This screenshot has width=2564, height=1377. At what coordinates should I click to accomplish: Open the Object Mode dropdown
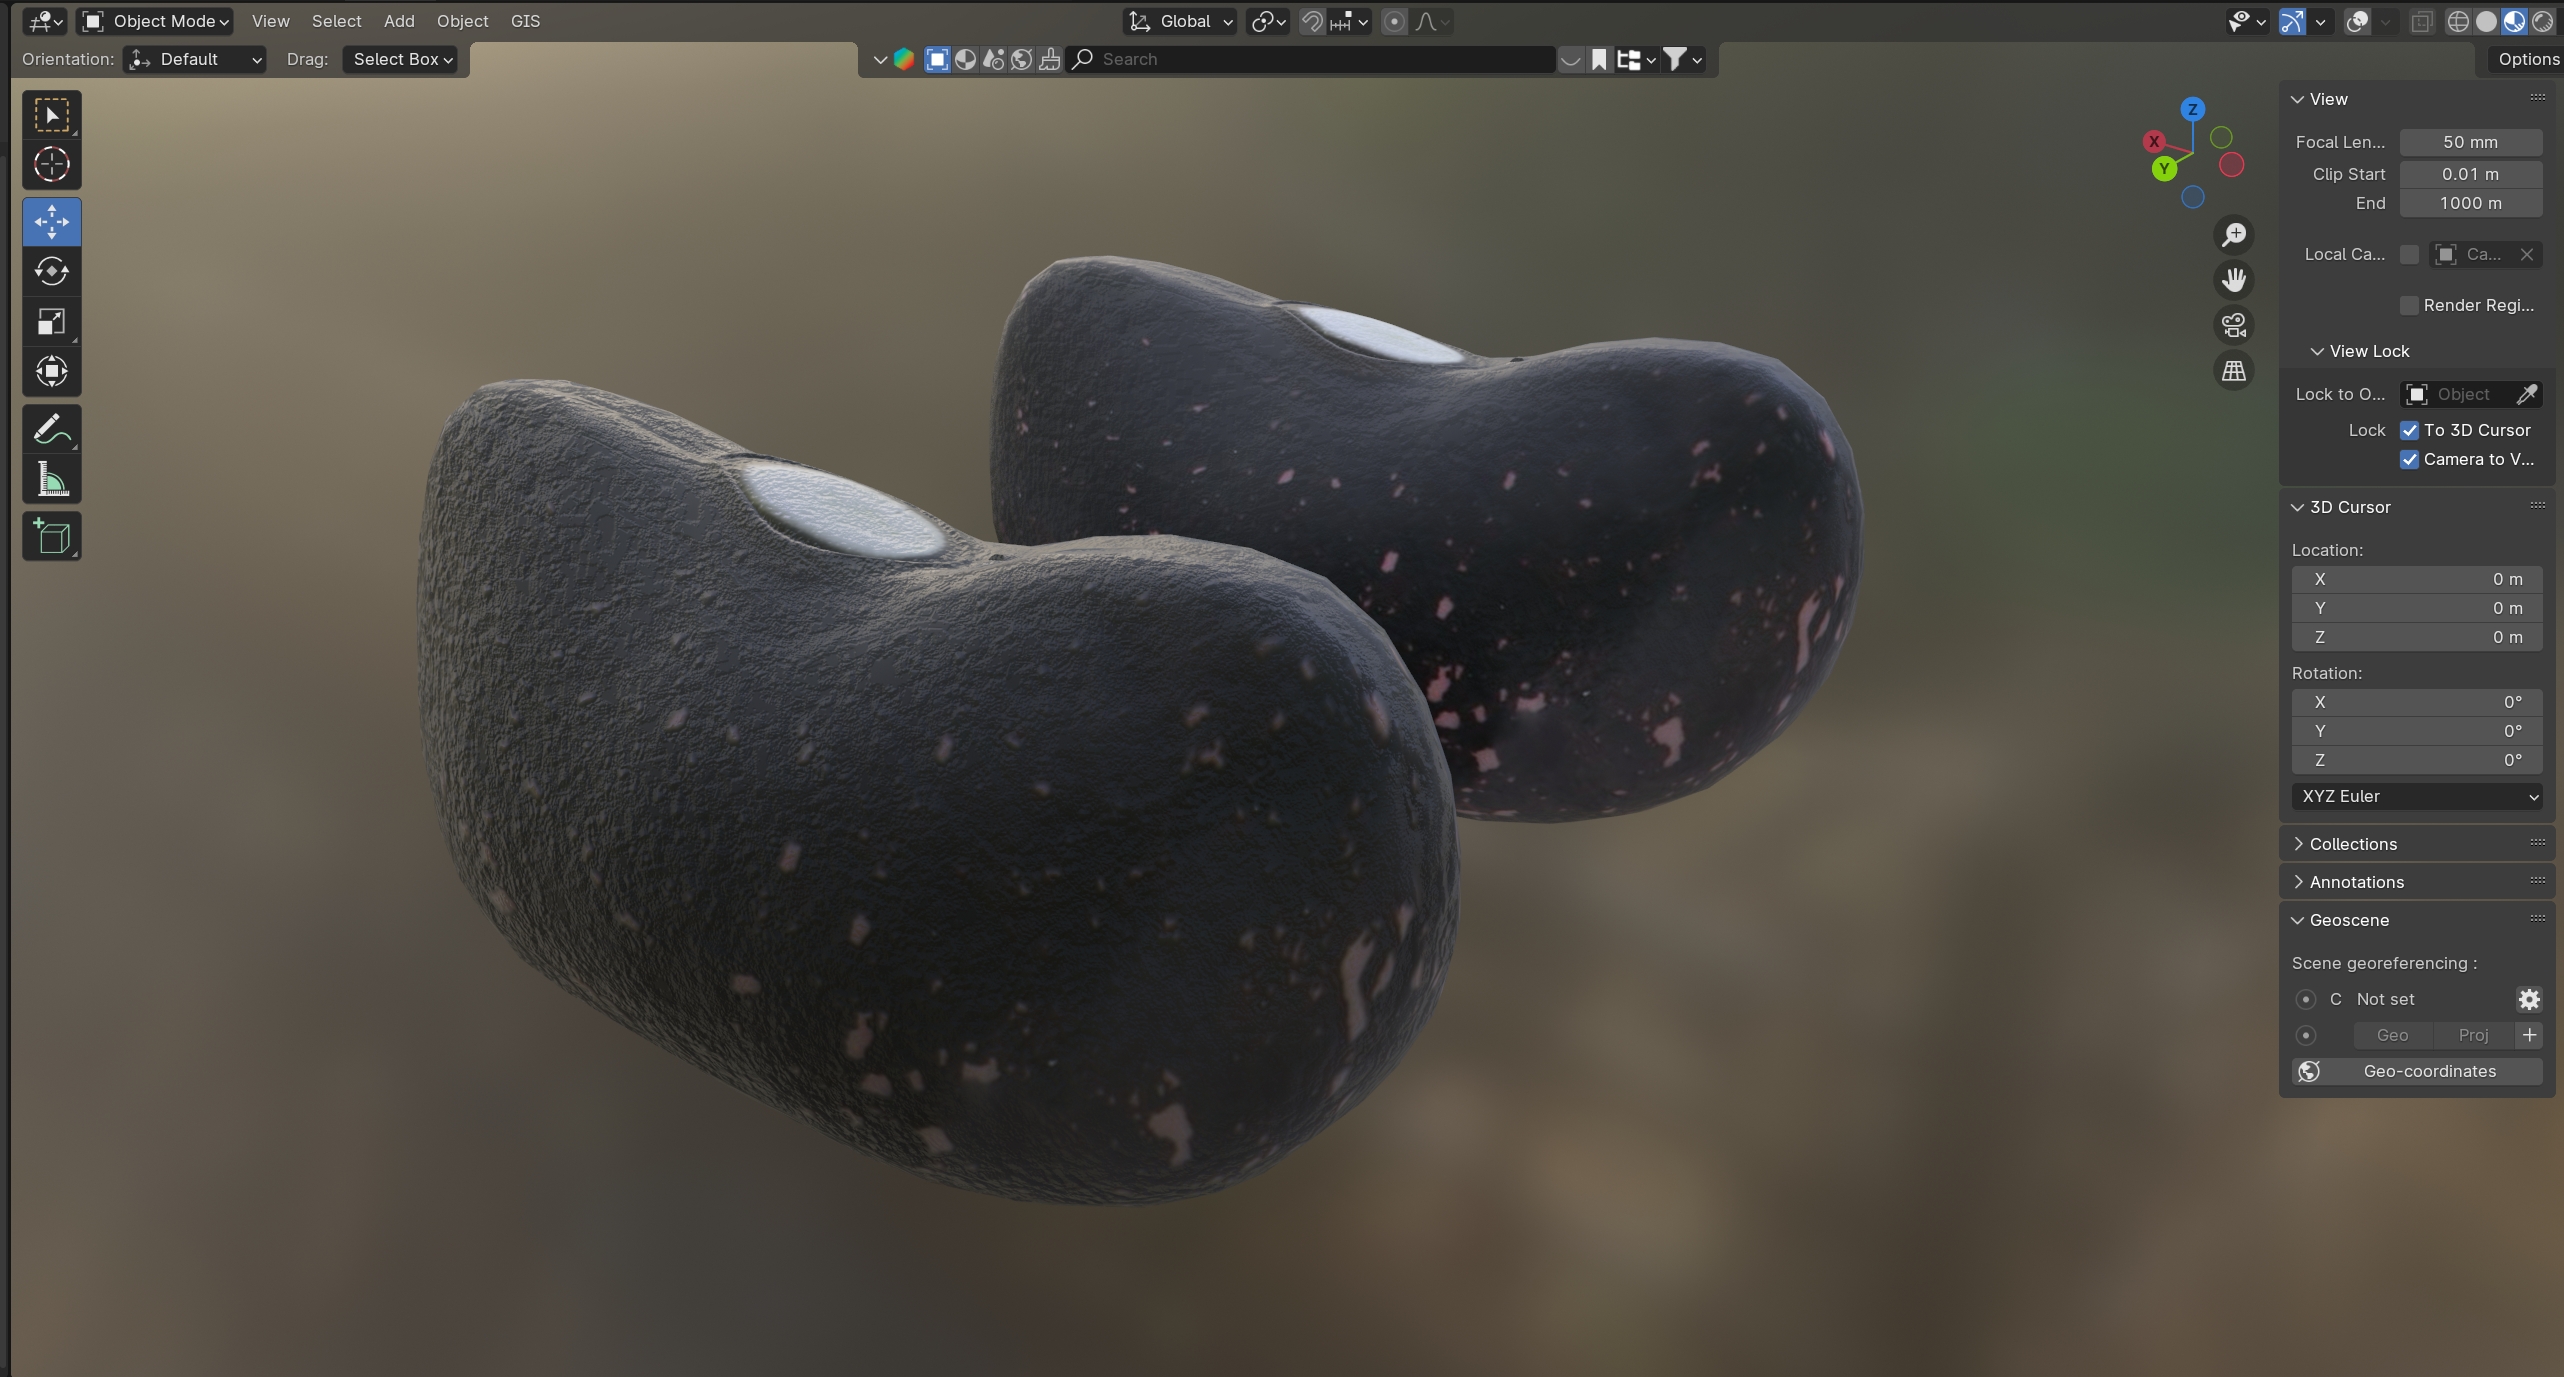155,21
